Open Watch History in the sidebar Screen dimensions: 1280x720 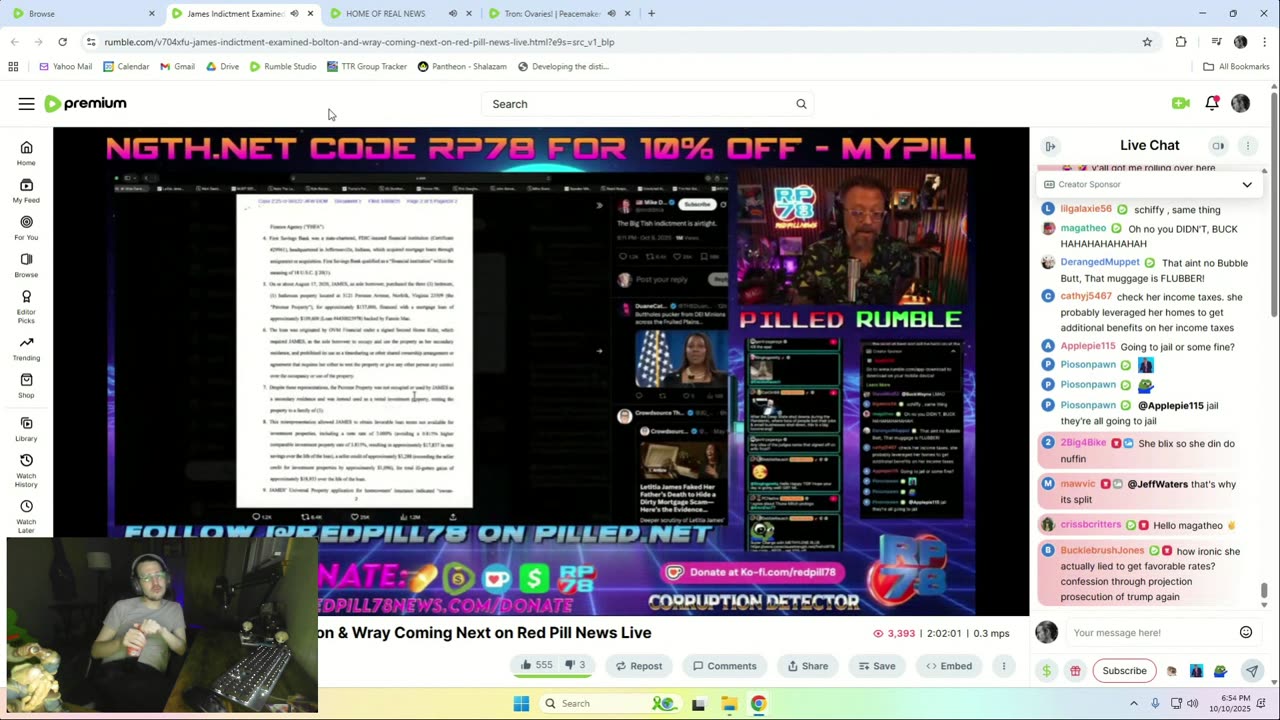26,470
